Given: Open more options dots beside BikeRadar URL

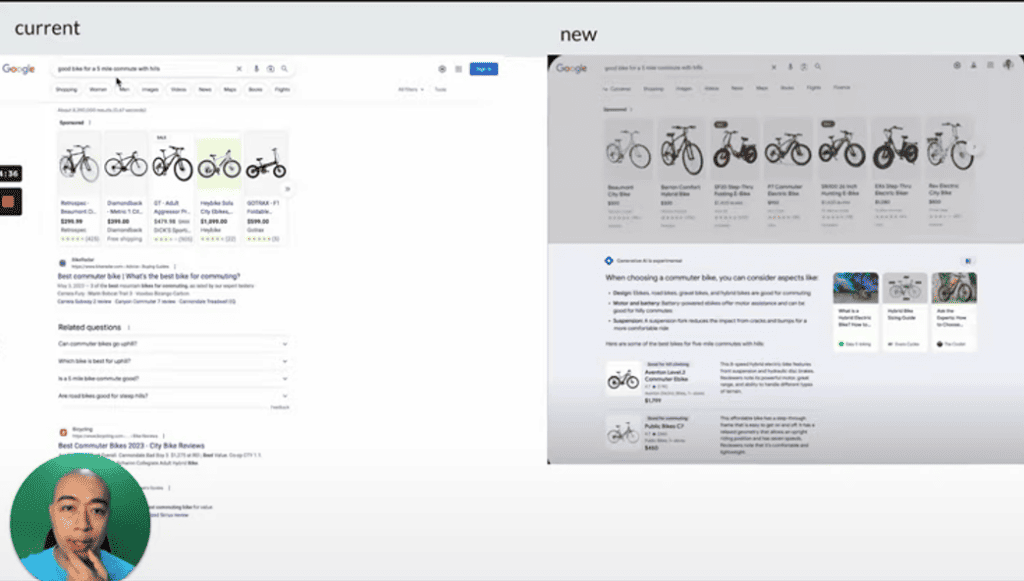Looking at the screenshot, I should coord(174,266).
